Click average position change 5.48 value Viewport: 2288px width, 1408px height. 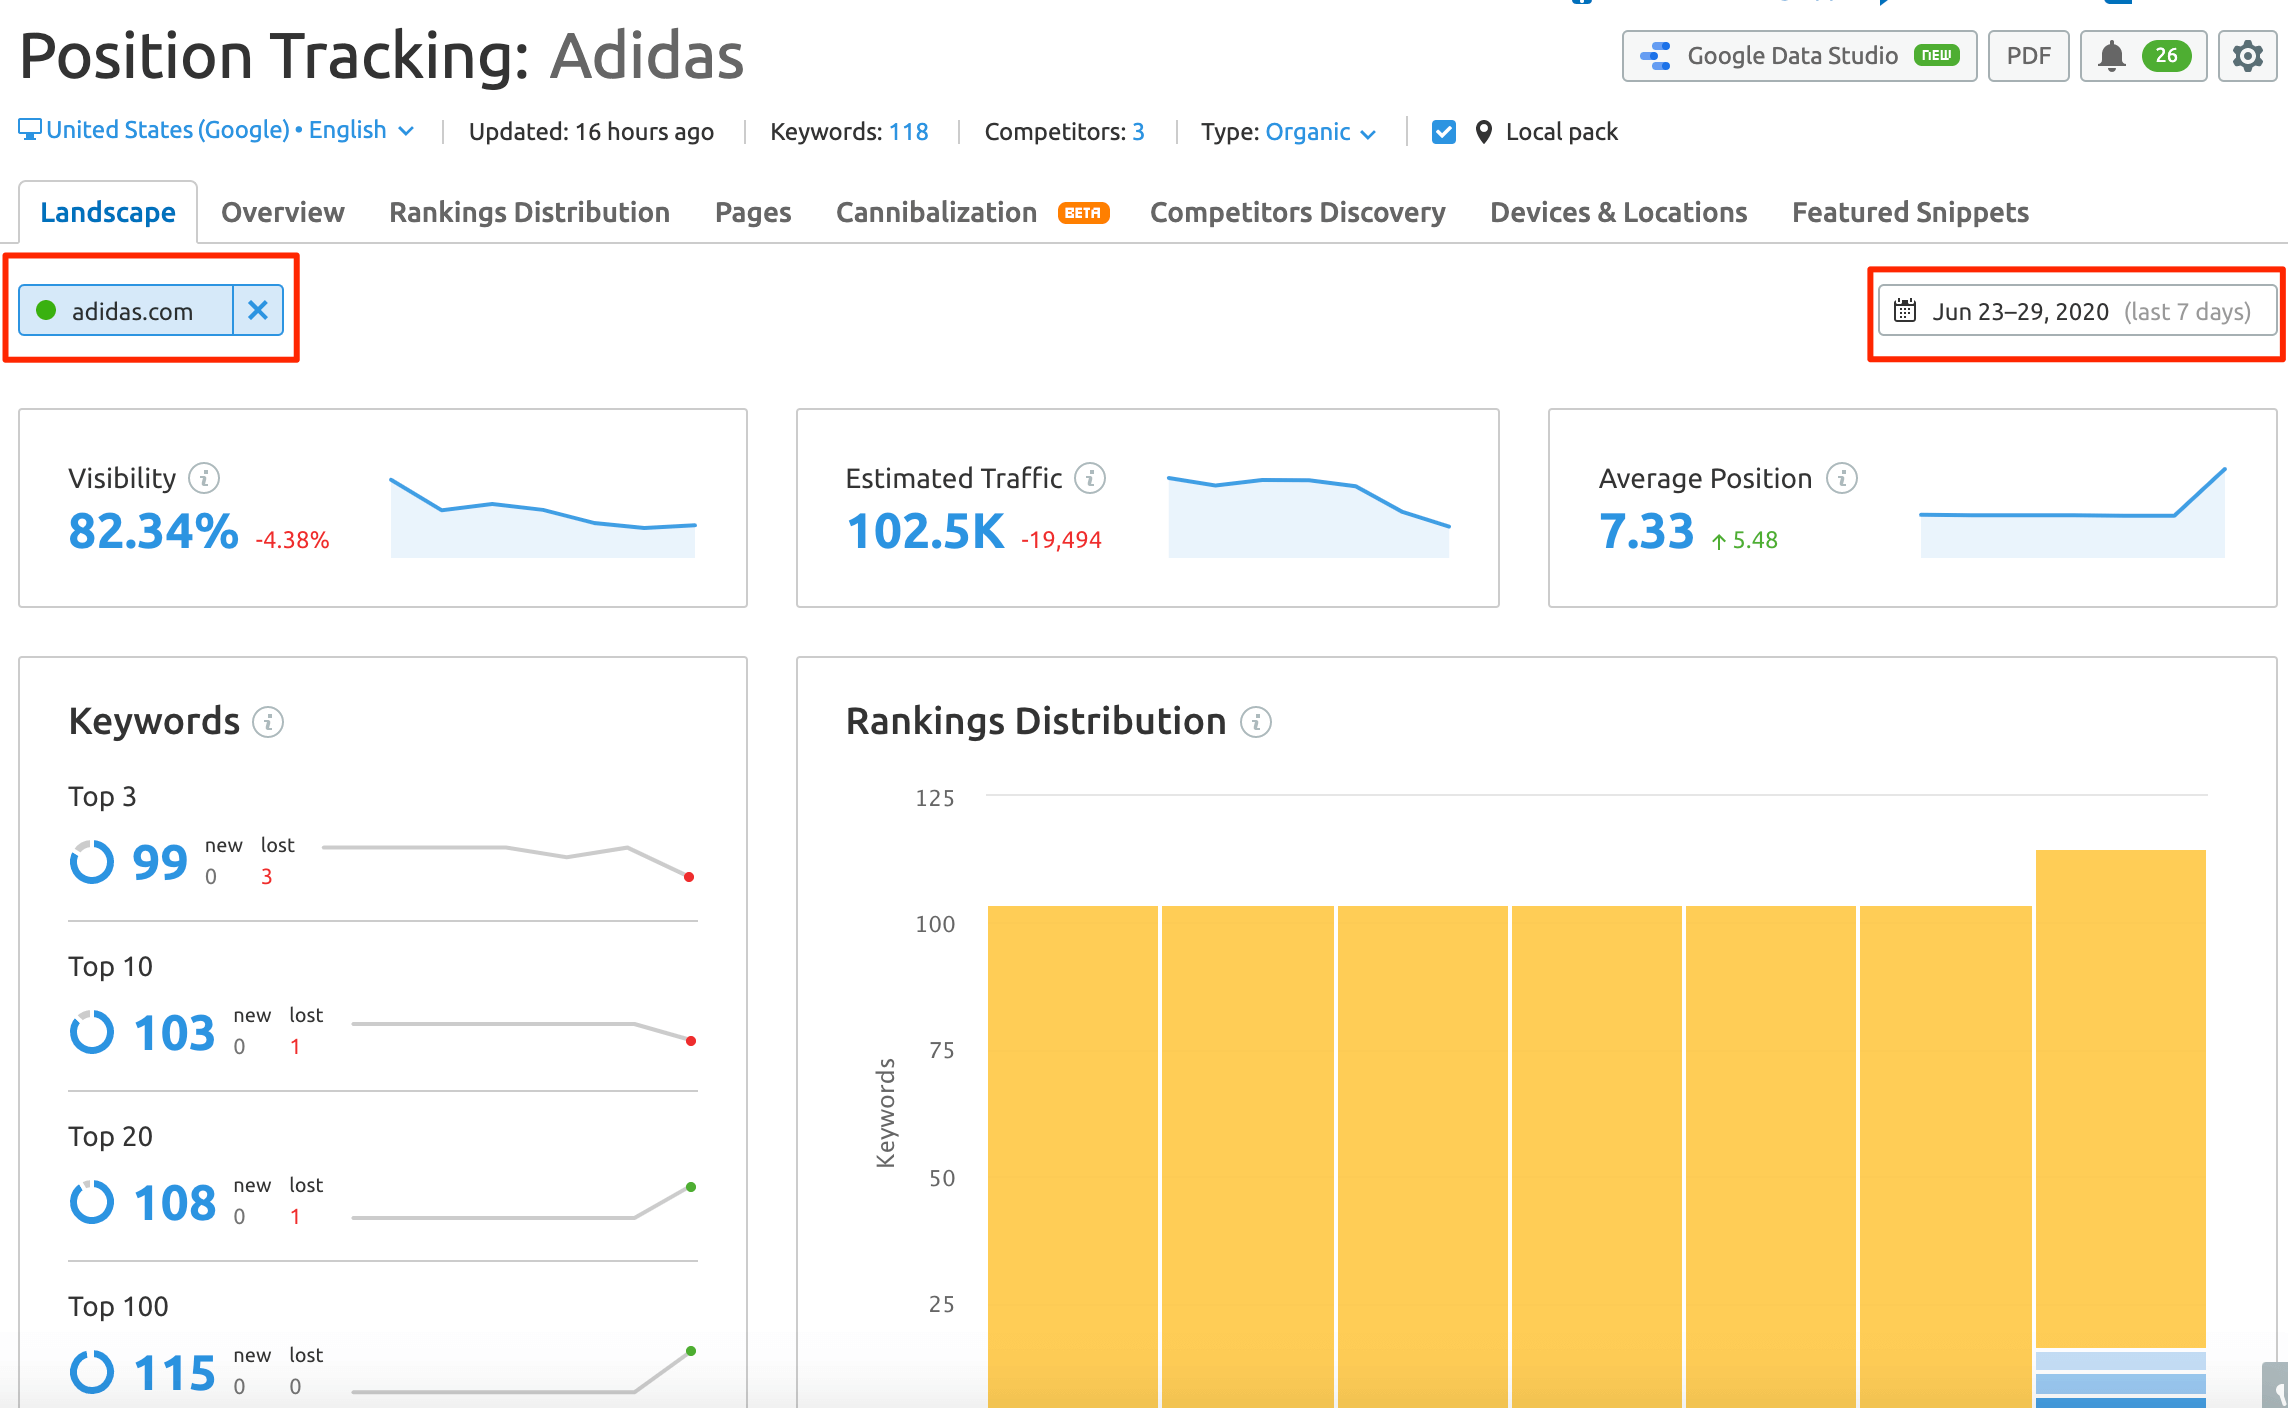(x=1745, y=540)
